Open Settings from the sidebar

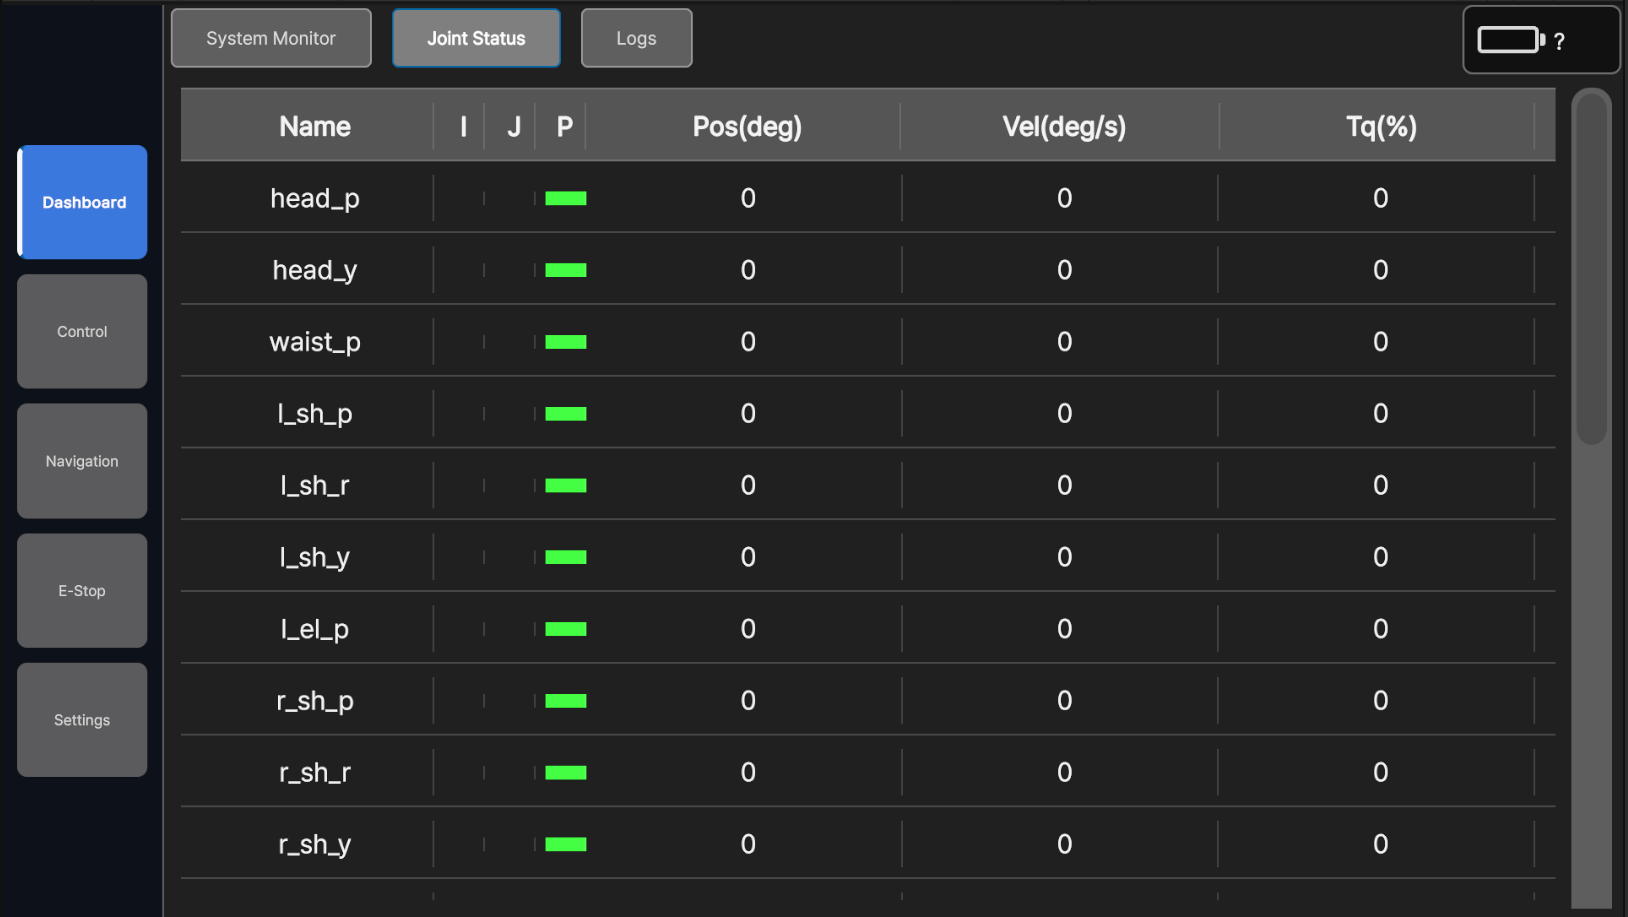(82, 720)
